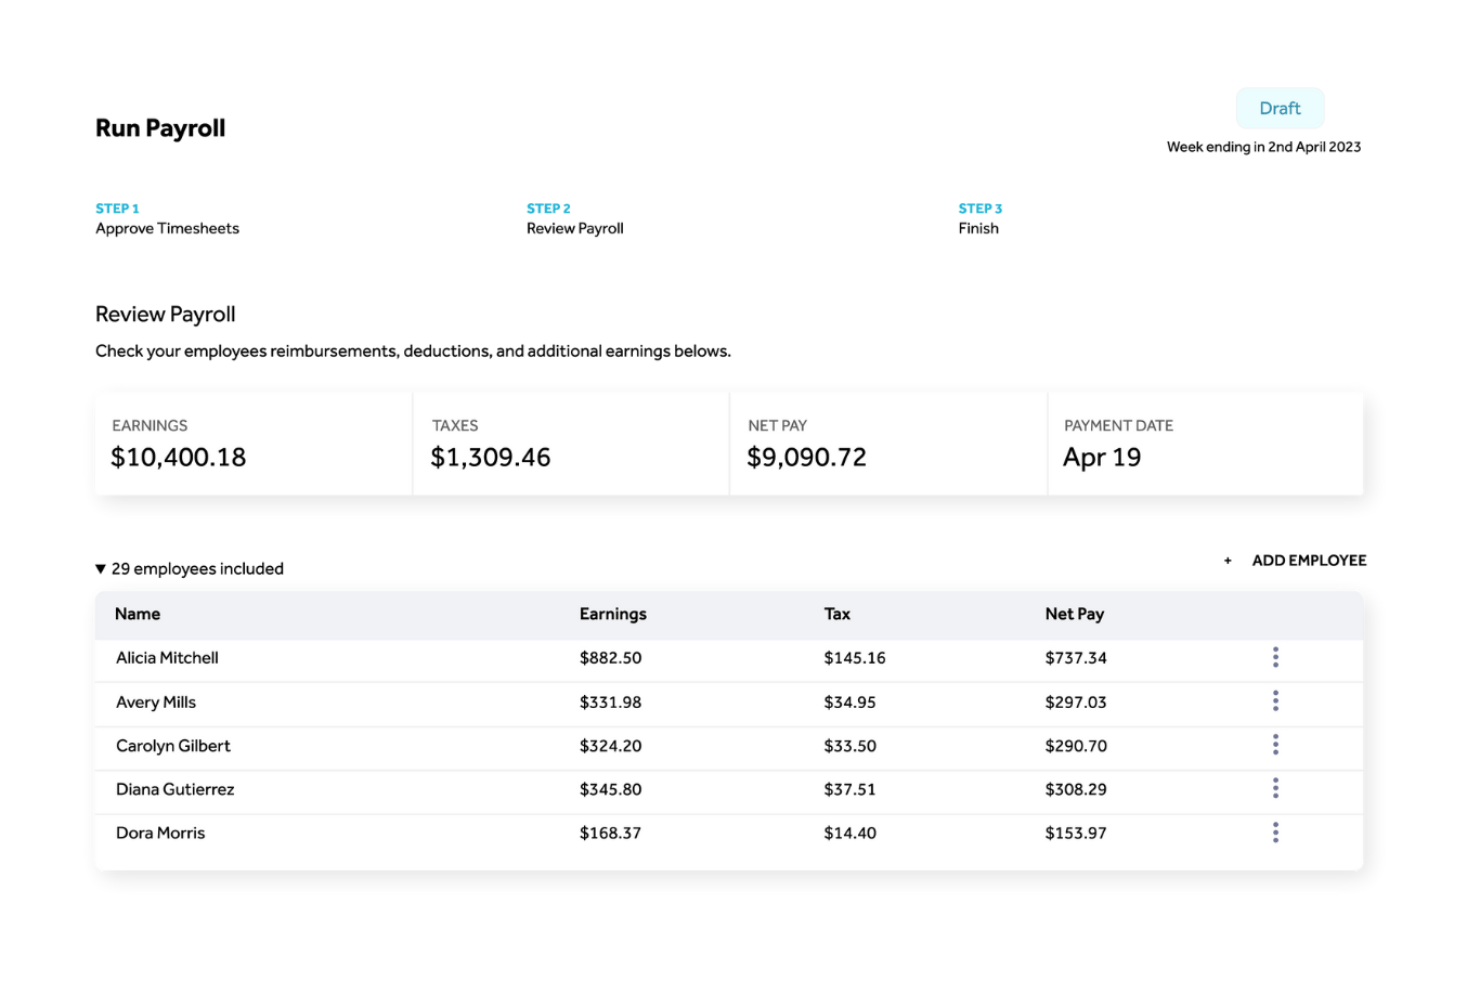Select the Alicia Mitchell name cell
The image size is (1480, 987).
pyautogui.click(x=167, y=658)
